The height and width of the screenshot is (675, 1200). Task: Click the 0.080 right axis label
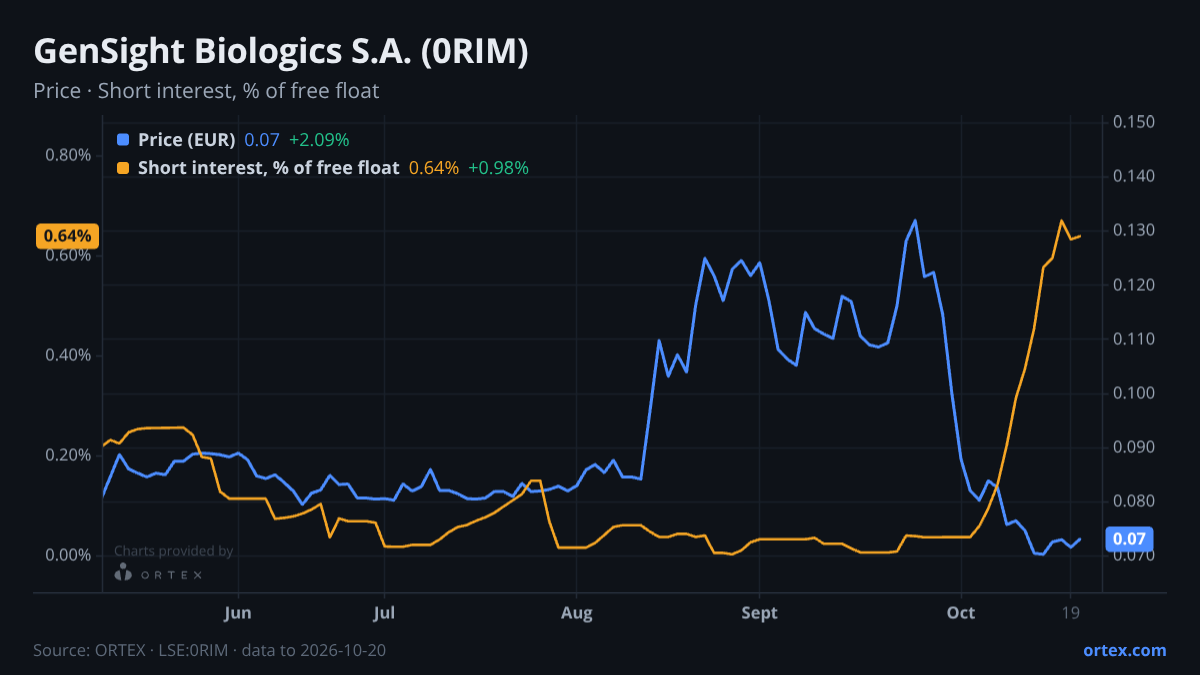(1134, 501)
